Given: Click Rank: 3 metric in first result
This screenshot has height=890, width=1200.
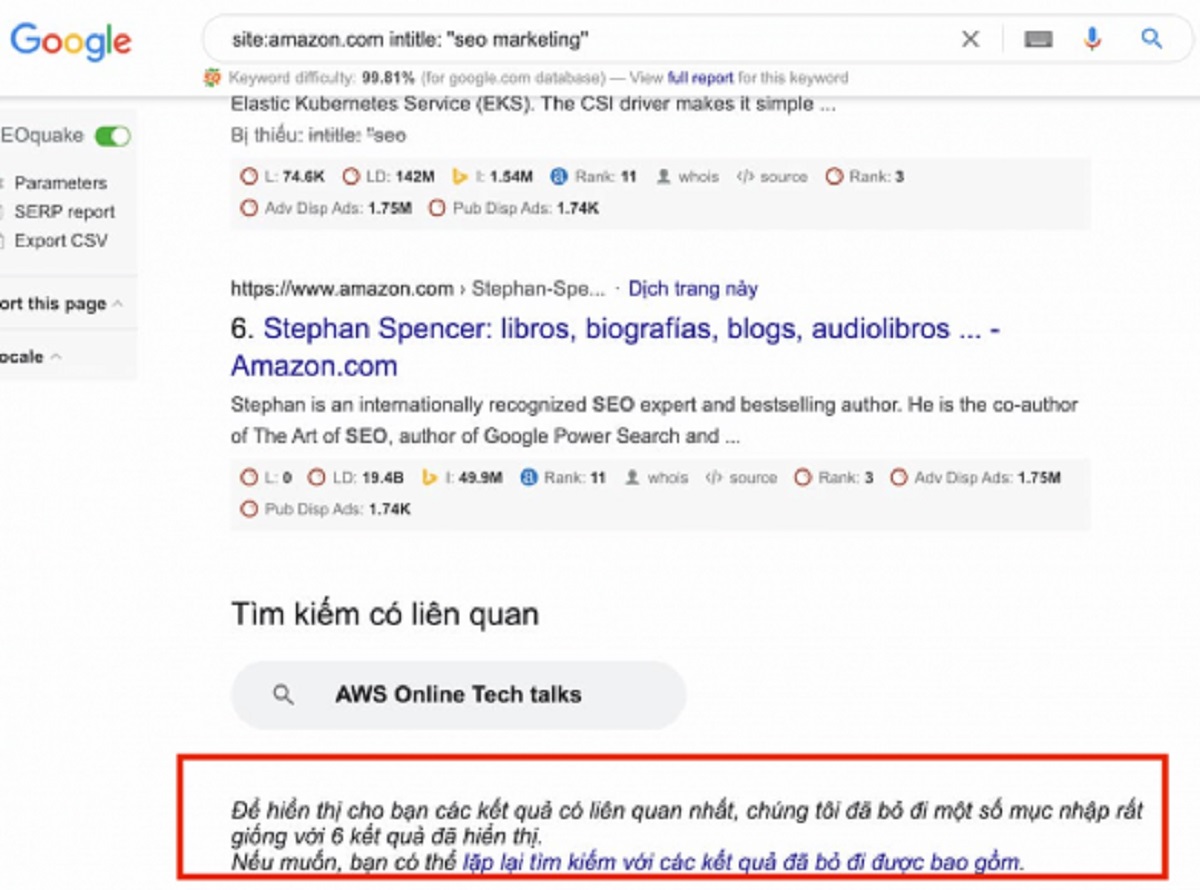Looking at the screenshot, I should [864, 176].
